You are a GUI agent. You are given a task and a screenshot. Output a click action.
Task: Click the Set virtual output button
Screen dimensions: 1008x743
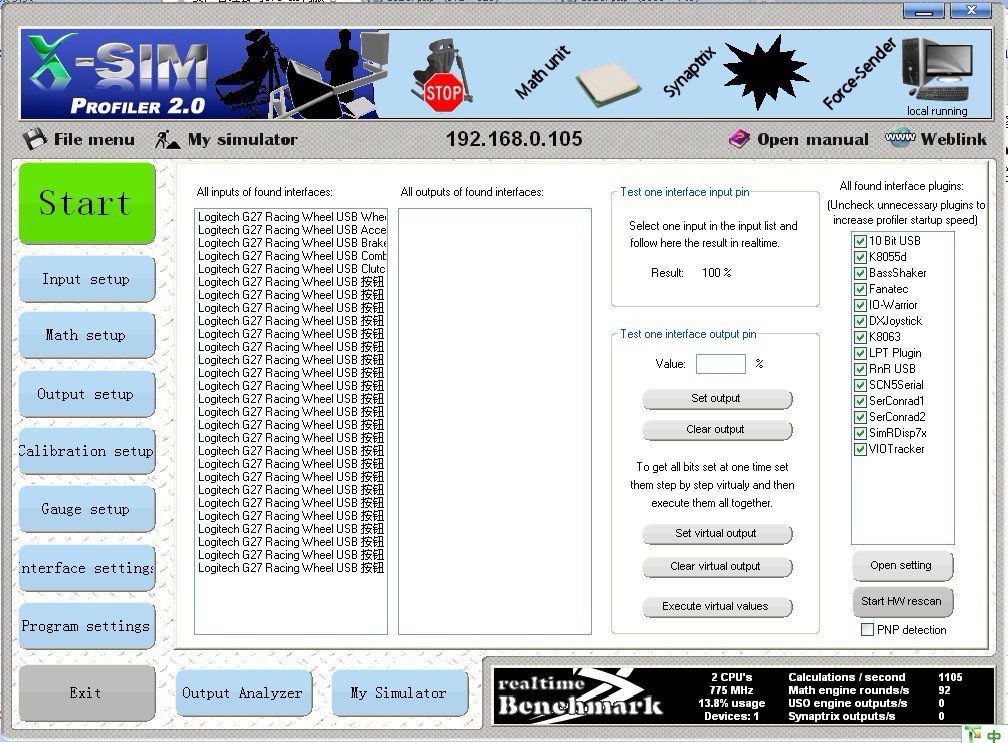tap(717, 534)
